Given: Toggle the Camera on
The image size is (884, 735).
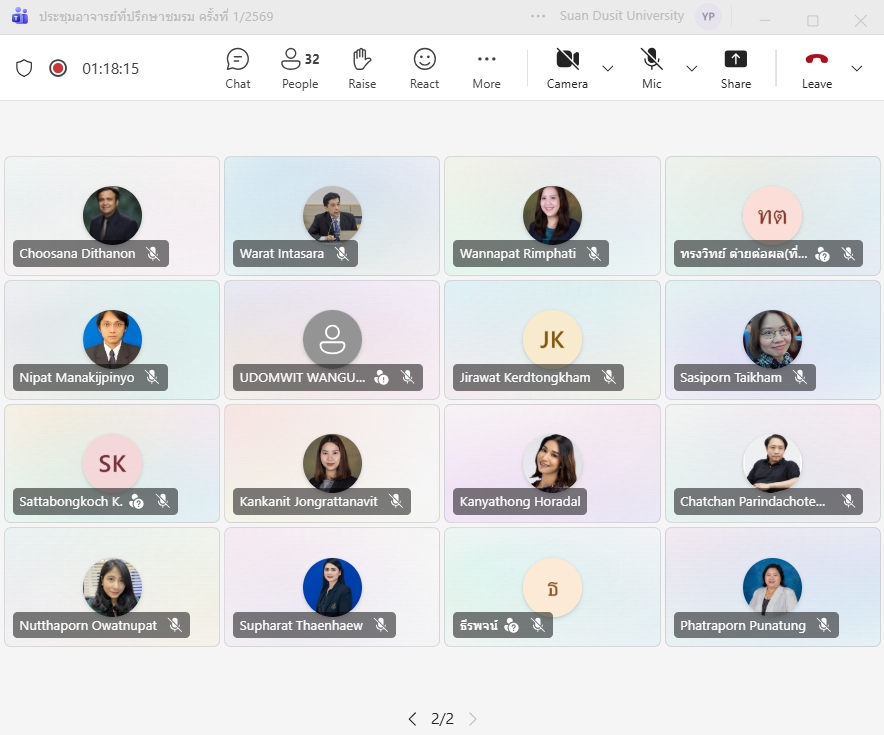Looking at the screenshot, I should [567, 69].
